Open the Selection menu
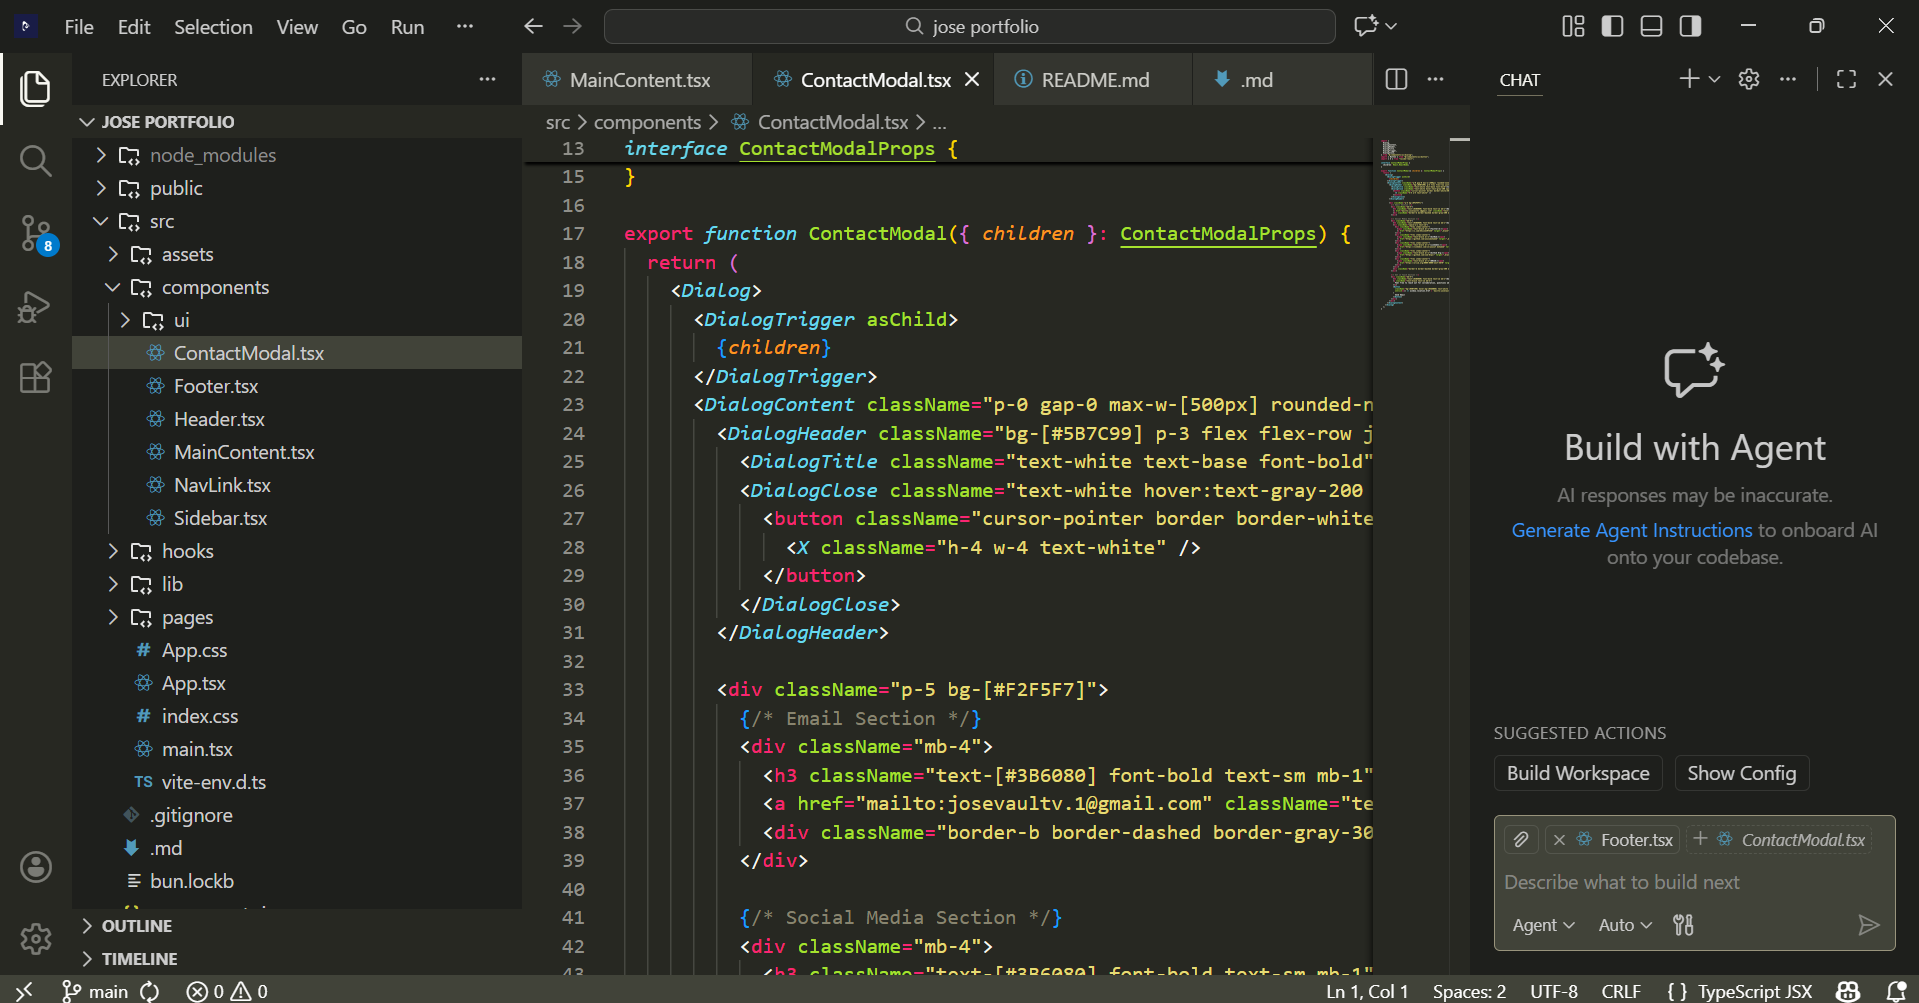Viewport: 1919px width, 1003px height. [x=213, y=27]
